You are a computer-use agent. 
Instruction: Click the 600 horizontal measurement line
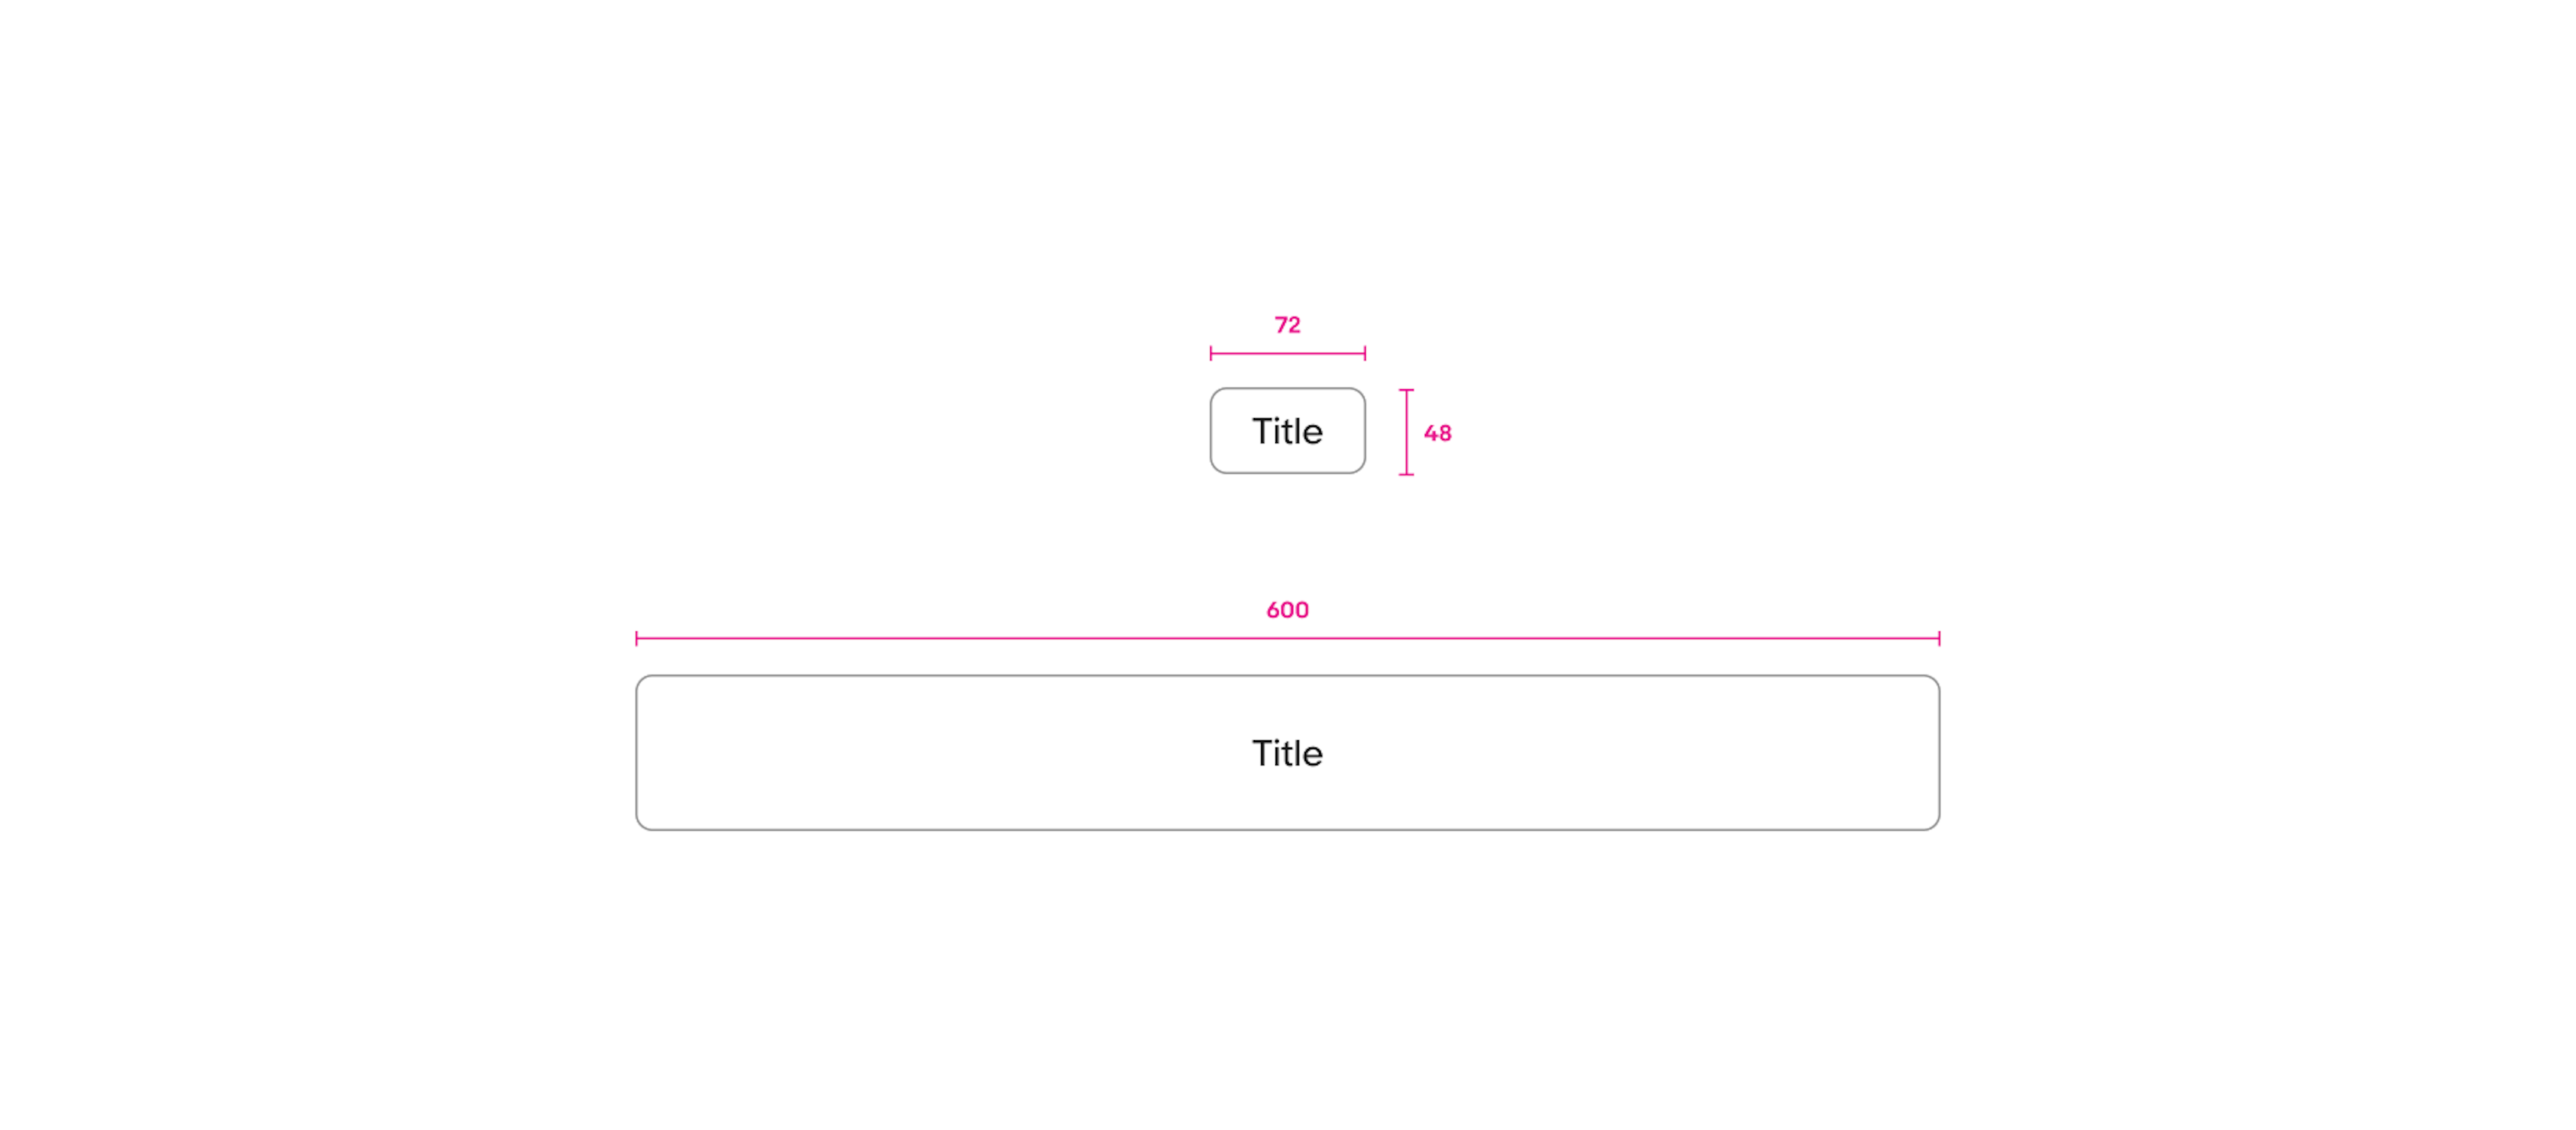coord(1287,638)
